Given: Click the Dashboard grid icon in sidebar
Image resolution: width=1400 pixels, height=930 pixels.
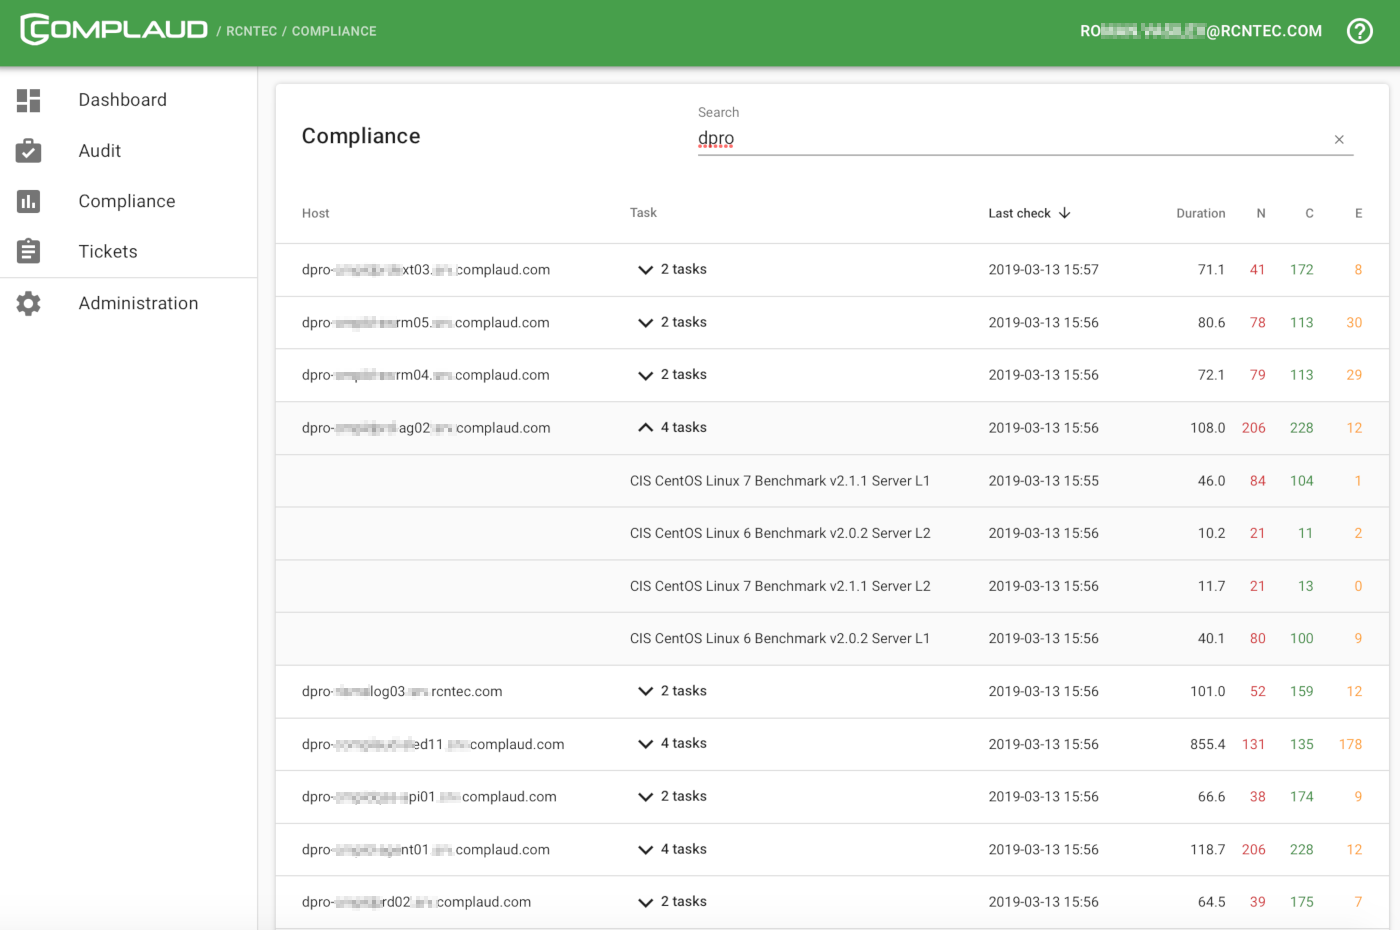Looking at the screenshot, I should click(x=29, y=100).
